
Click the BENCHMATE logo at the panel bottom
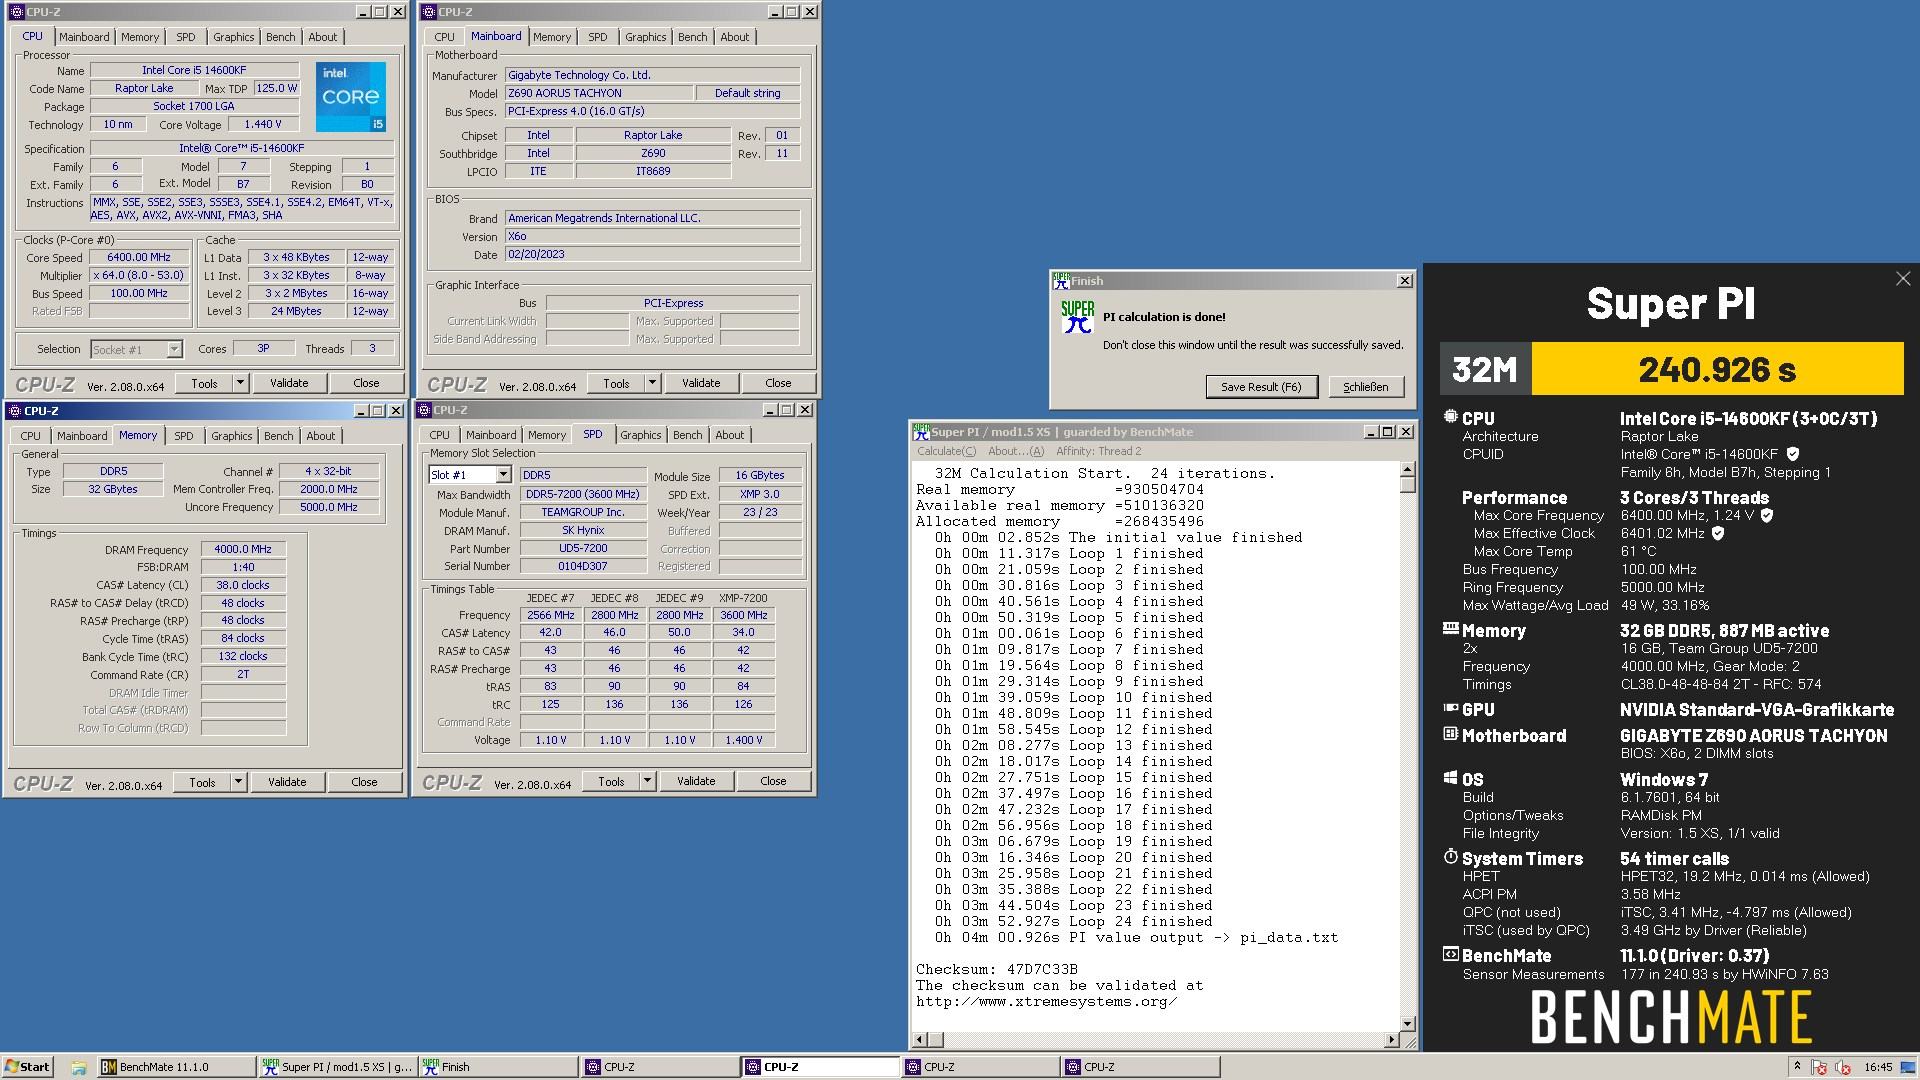(x=1671, y=1017)
